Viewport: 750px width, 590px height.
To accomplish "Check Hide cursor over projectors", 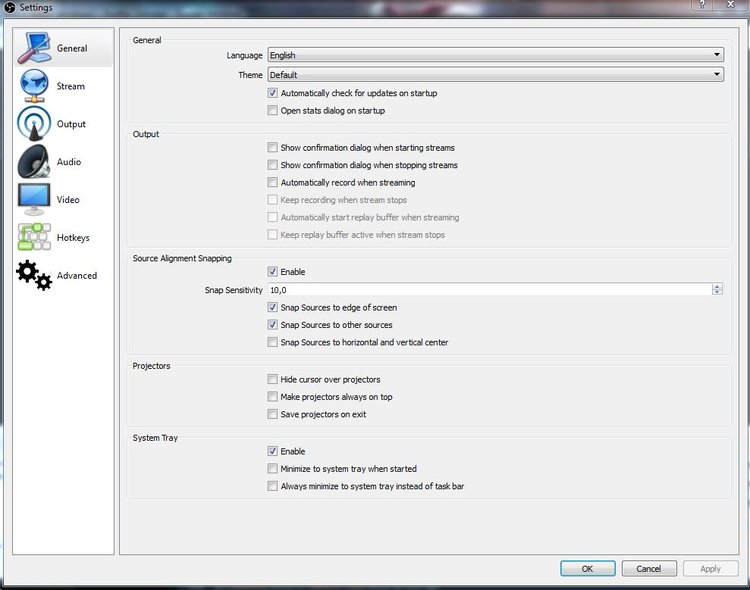I will [273, 379].
